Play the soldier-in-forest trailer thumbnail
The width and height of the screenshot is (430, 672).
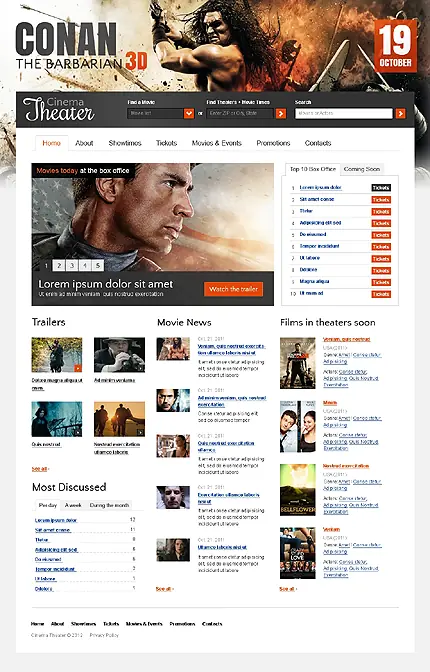click(x=57, y=355)
